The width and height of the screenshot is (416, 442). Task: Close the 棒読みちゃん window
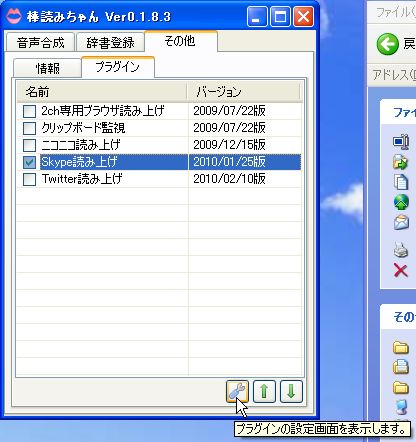coord(303,16)
